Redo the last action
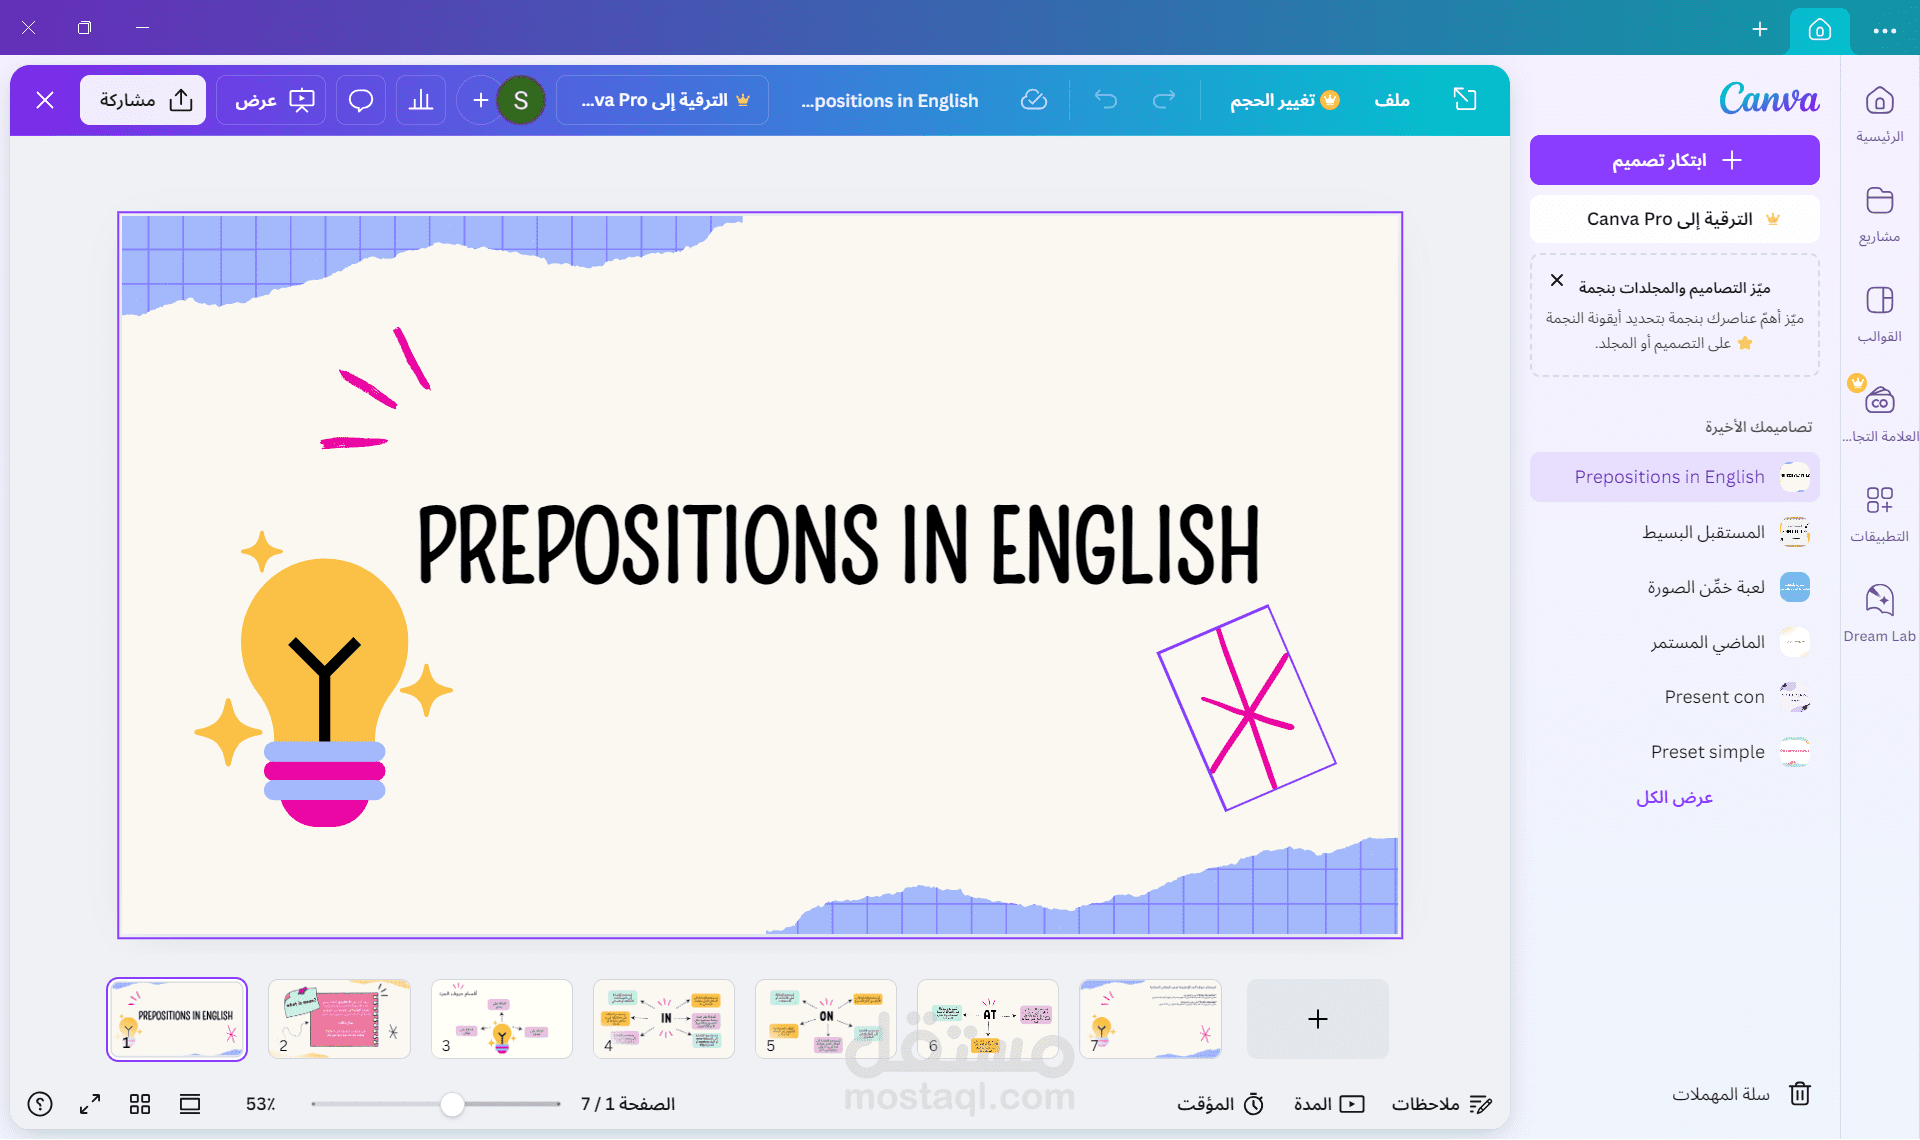Image resolution: width=1920 pixels, height=1140 pixels. pyautogui.click(x=1164, y=100)
